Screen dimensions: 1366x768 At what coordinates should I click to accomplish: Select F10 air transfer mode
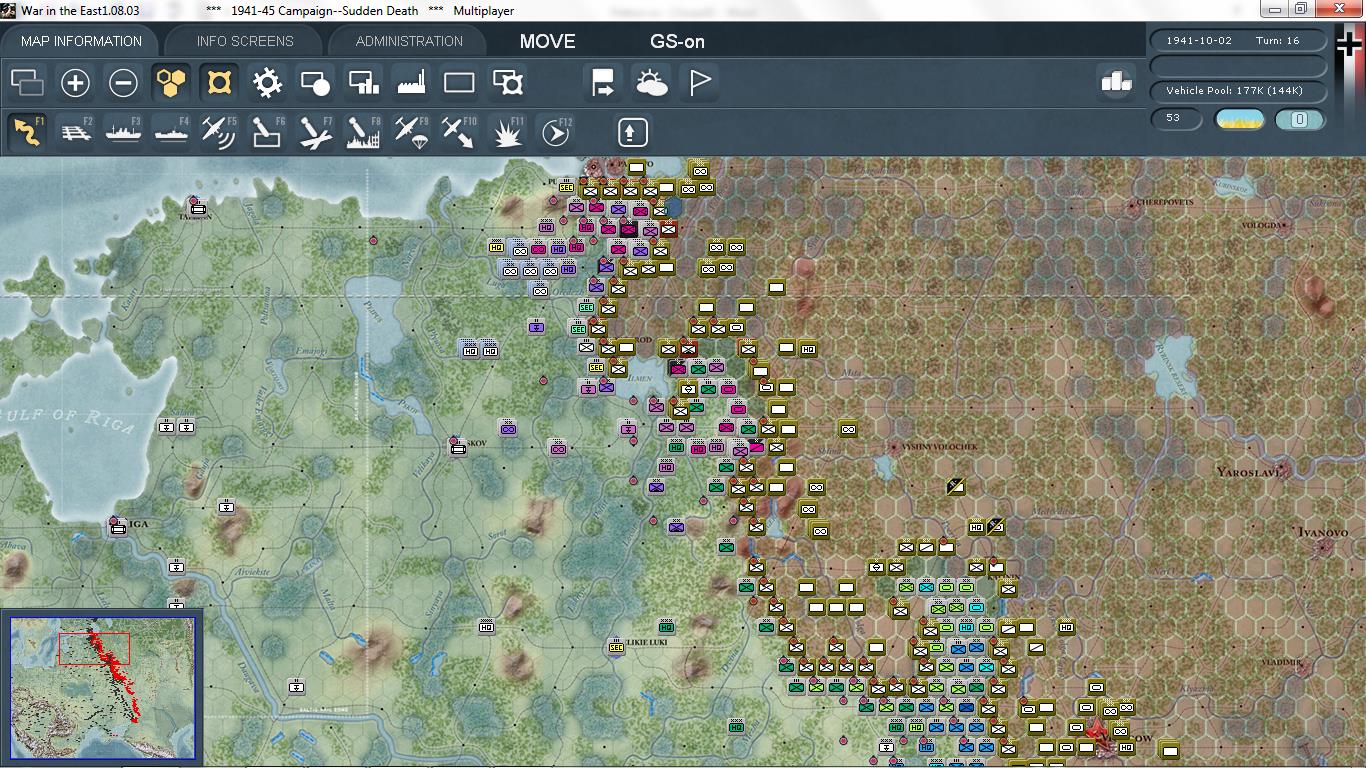[460, 132]
